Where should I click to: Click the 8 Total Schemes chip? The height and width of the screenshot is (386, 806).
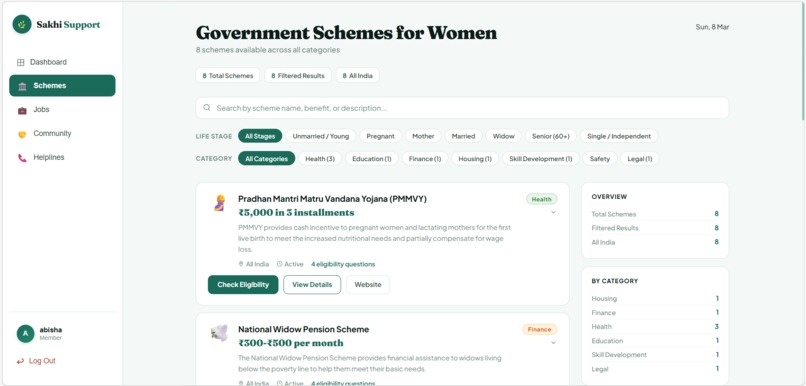click(228, 76)
